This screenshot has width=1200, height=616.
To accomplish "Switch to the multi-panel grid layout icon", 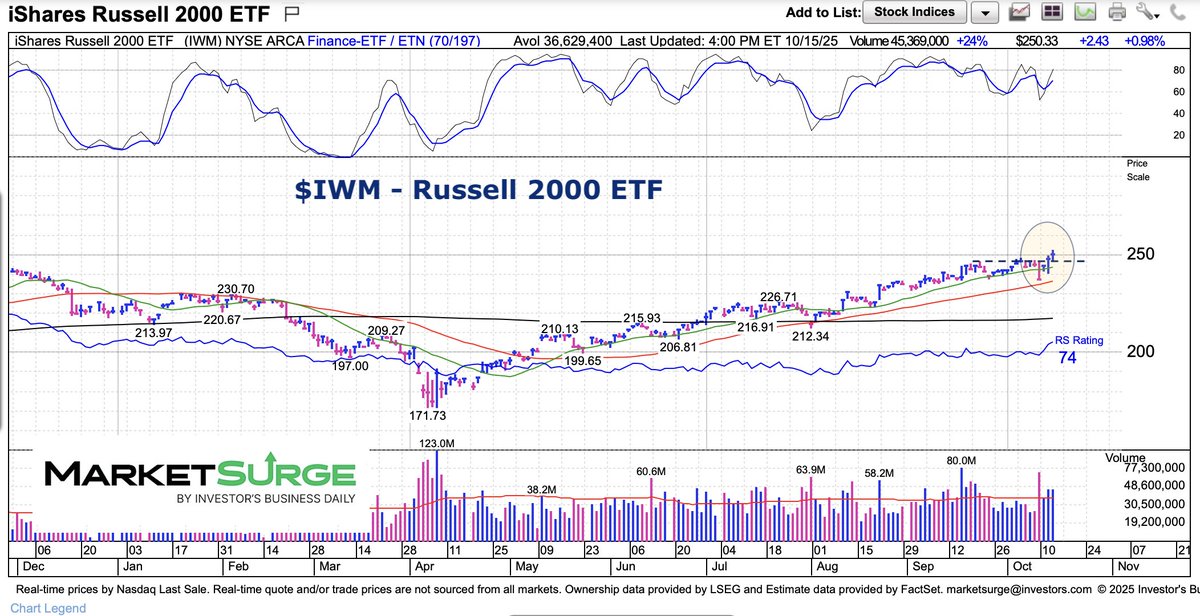I will [x=1051, y=13].
